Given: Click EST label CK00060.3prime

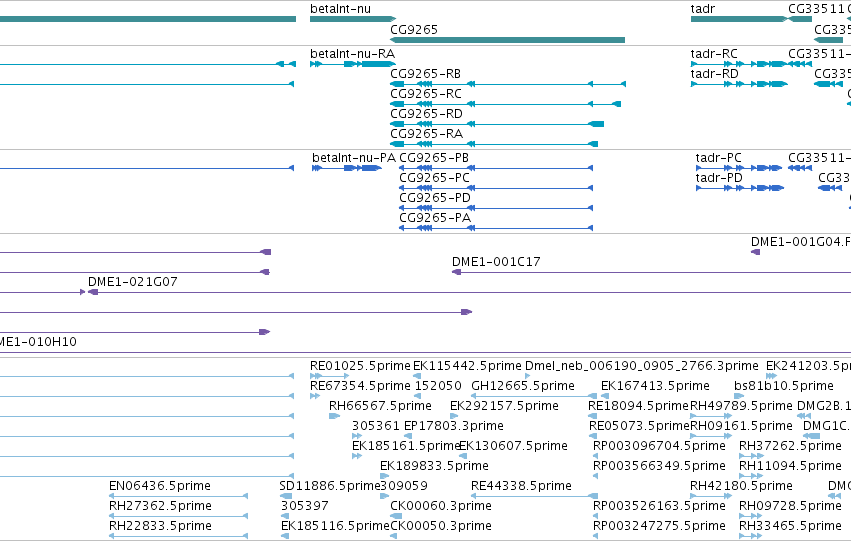Looking at the screenshot, I should click(x=441, y=507).
